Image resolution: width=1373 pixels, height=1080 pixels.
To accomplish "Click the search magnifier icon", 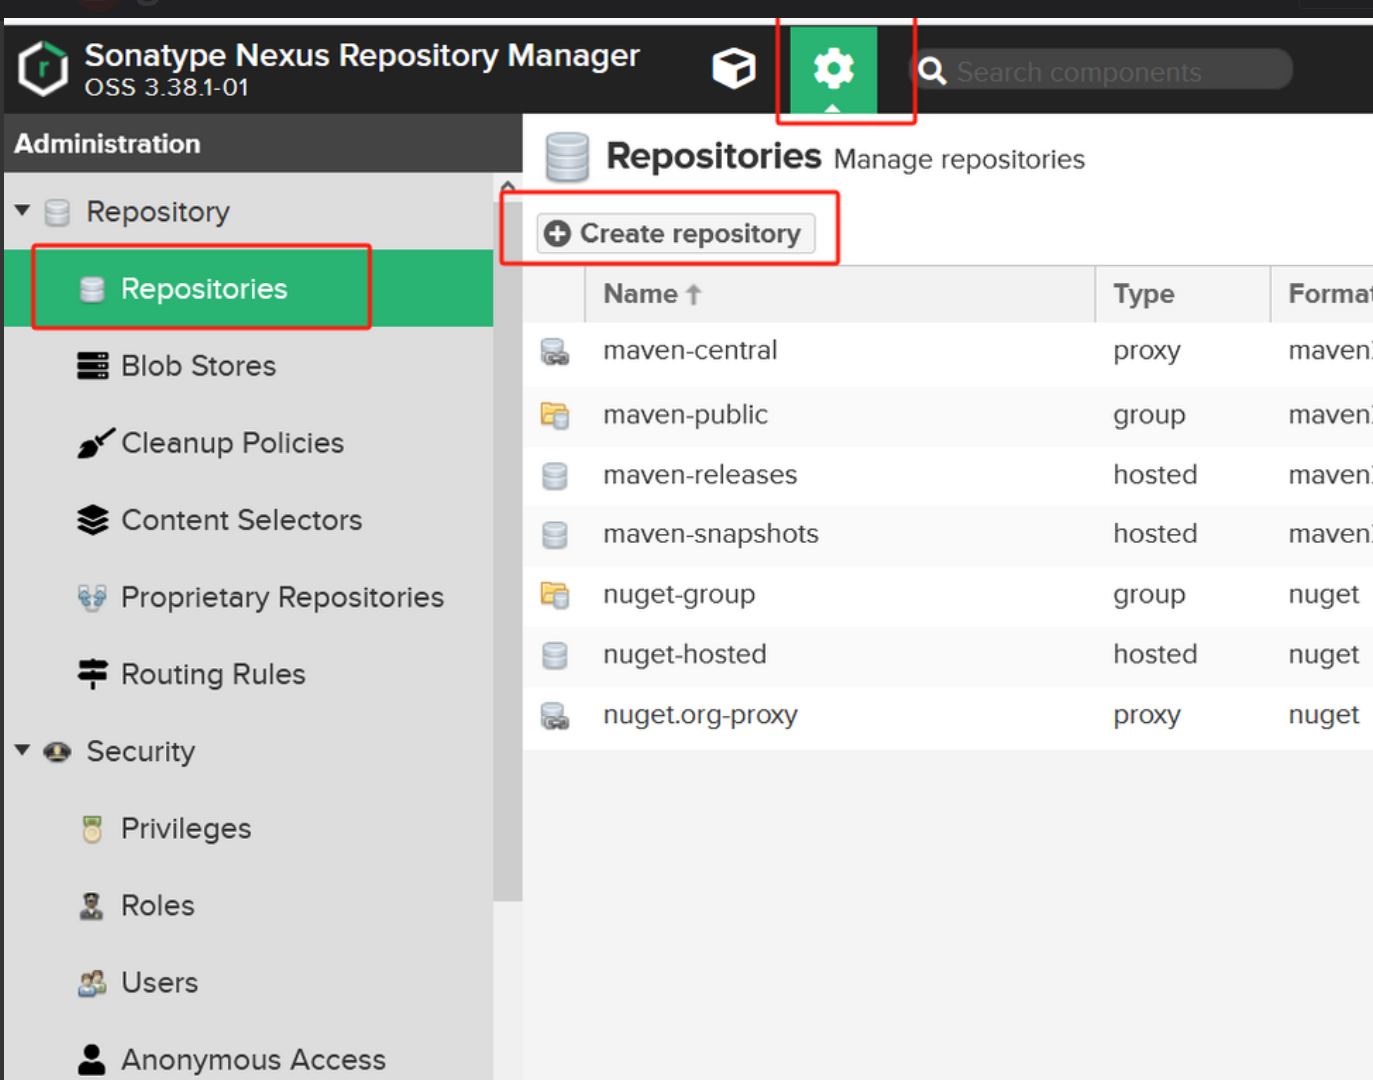I will pos(932,71).
